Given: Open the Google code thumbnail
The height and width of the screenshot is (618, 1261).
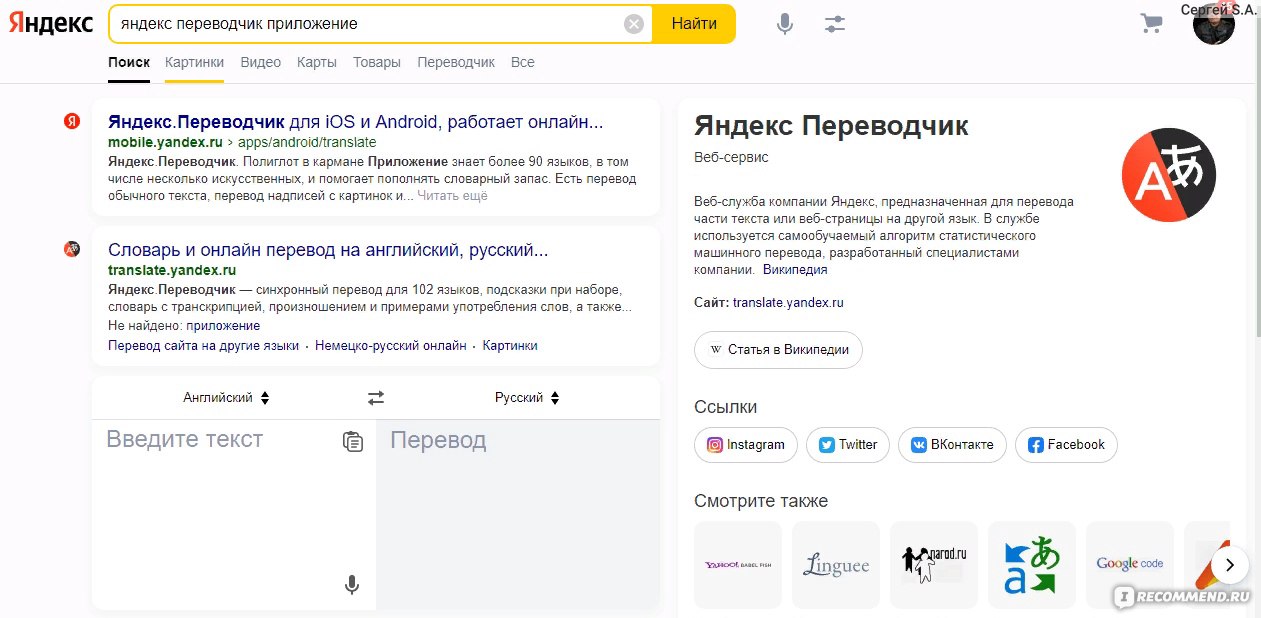Looking at the screenshot, I should [x=1130, y=565].
